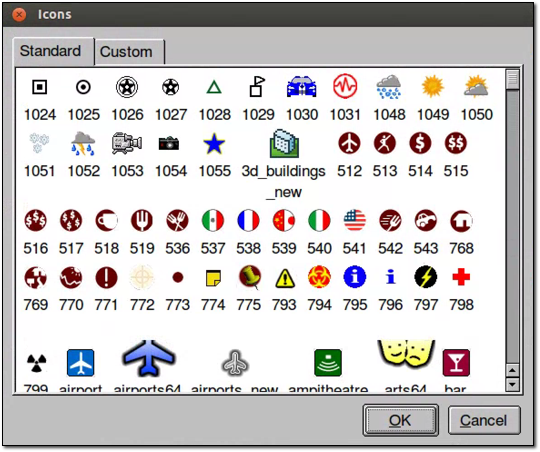This screenshot has width=540, height=452.
Task: Pick the radiation symbol icon 799
Action: point(36,363)
